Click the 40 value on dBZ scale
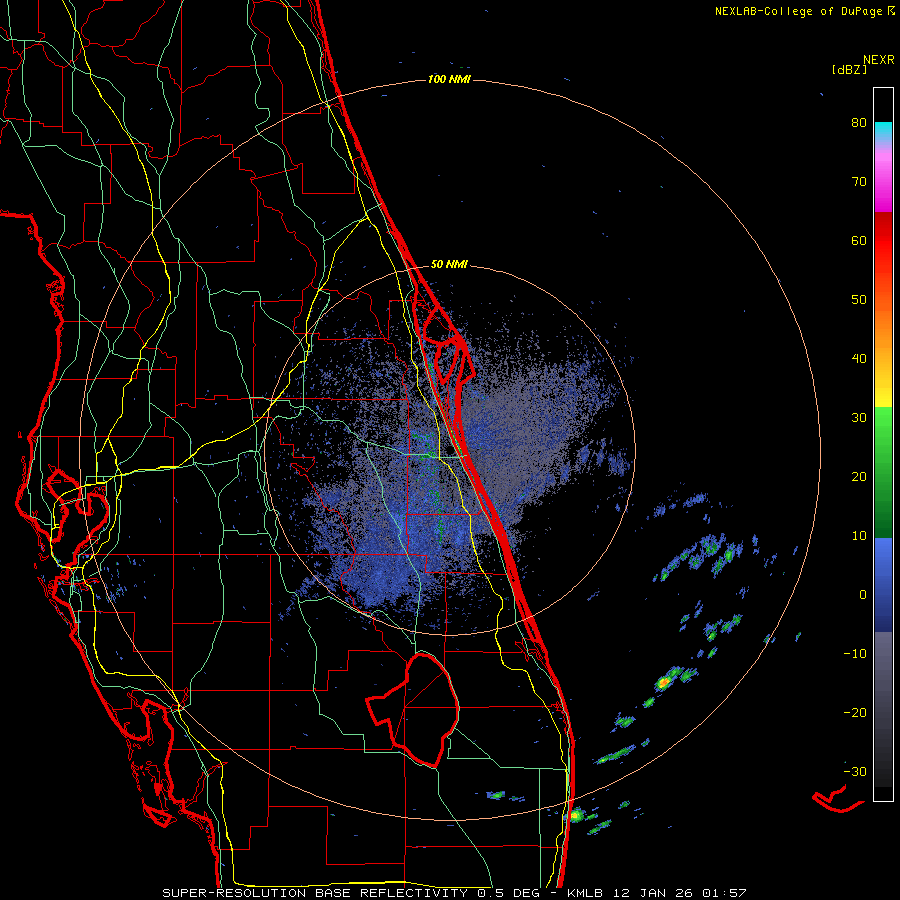The width and height of the screenshot is (900, 900). [x=859, y=359]
